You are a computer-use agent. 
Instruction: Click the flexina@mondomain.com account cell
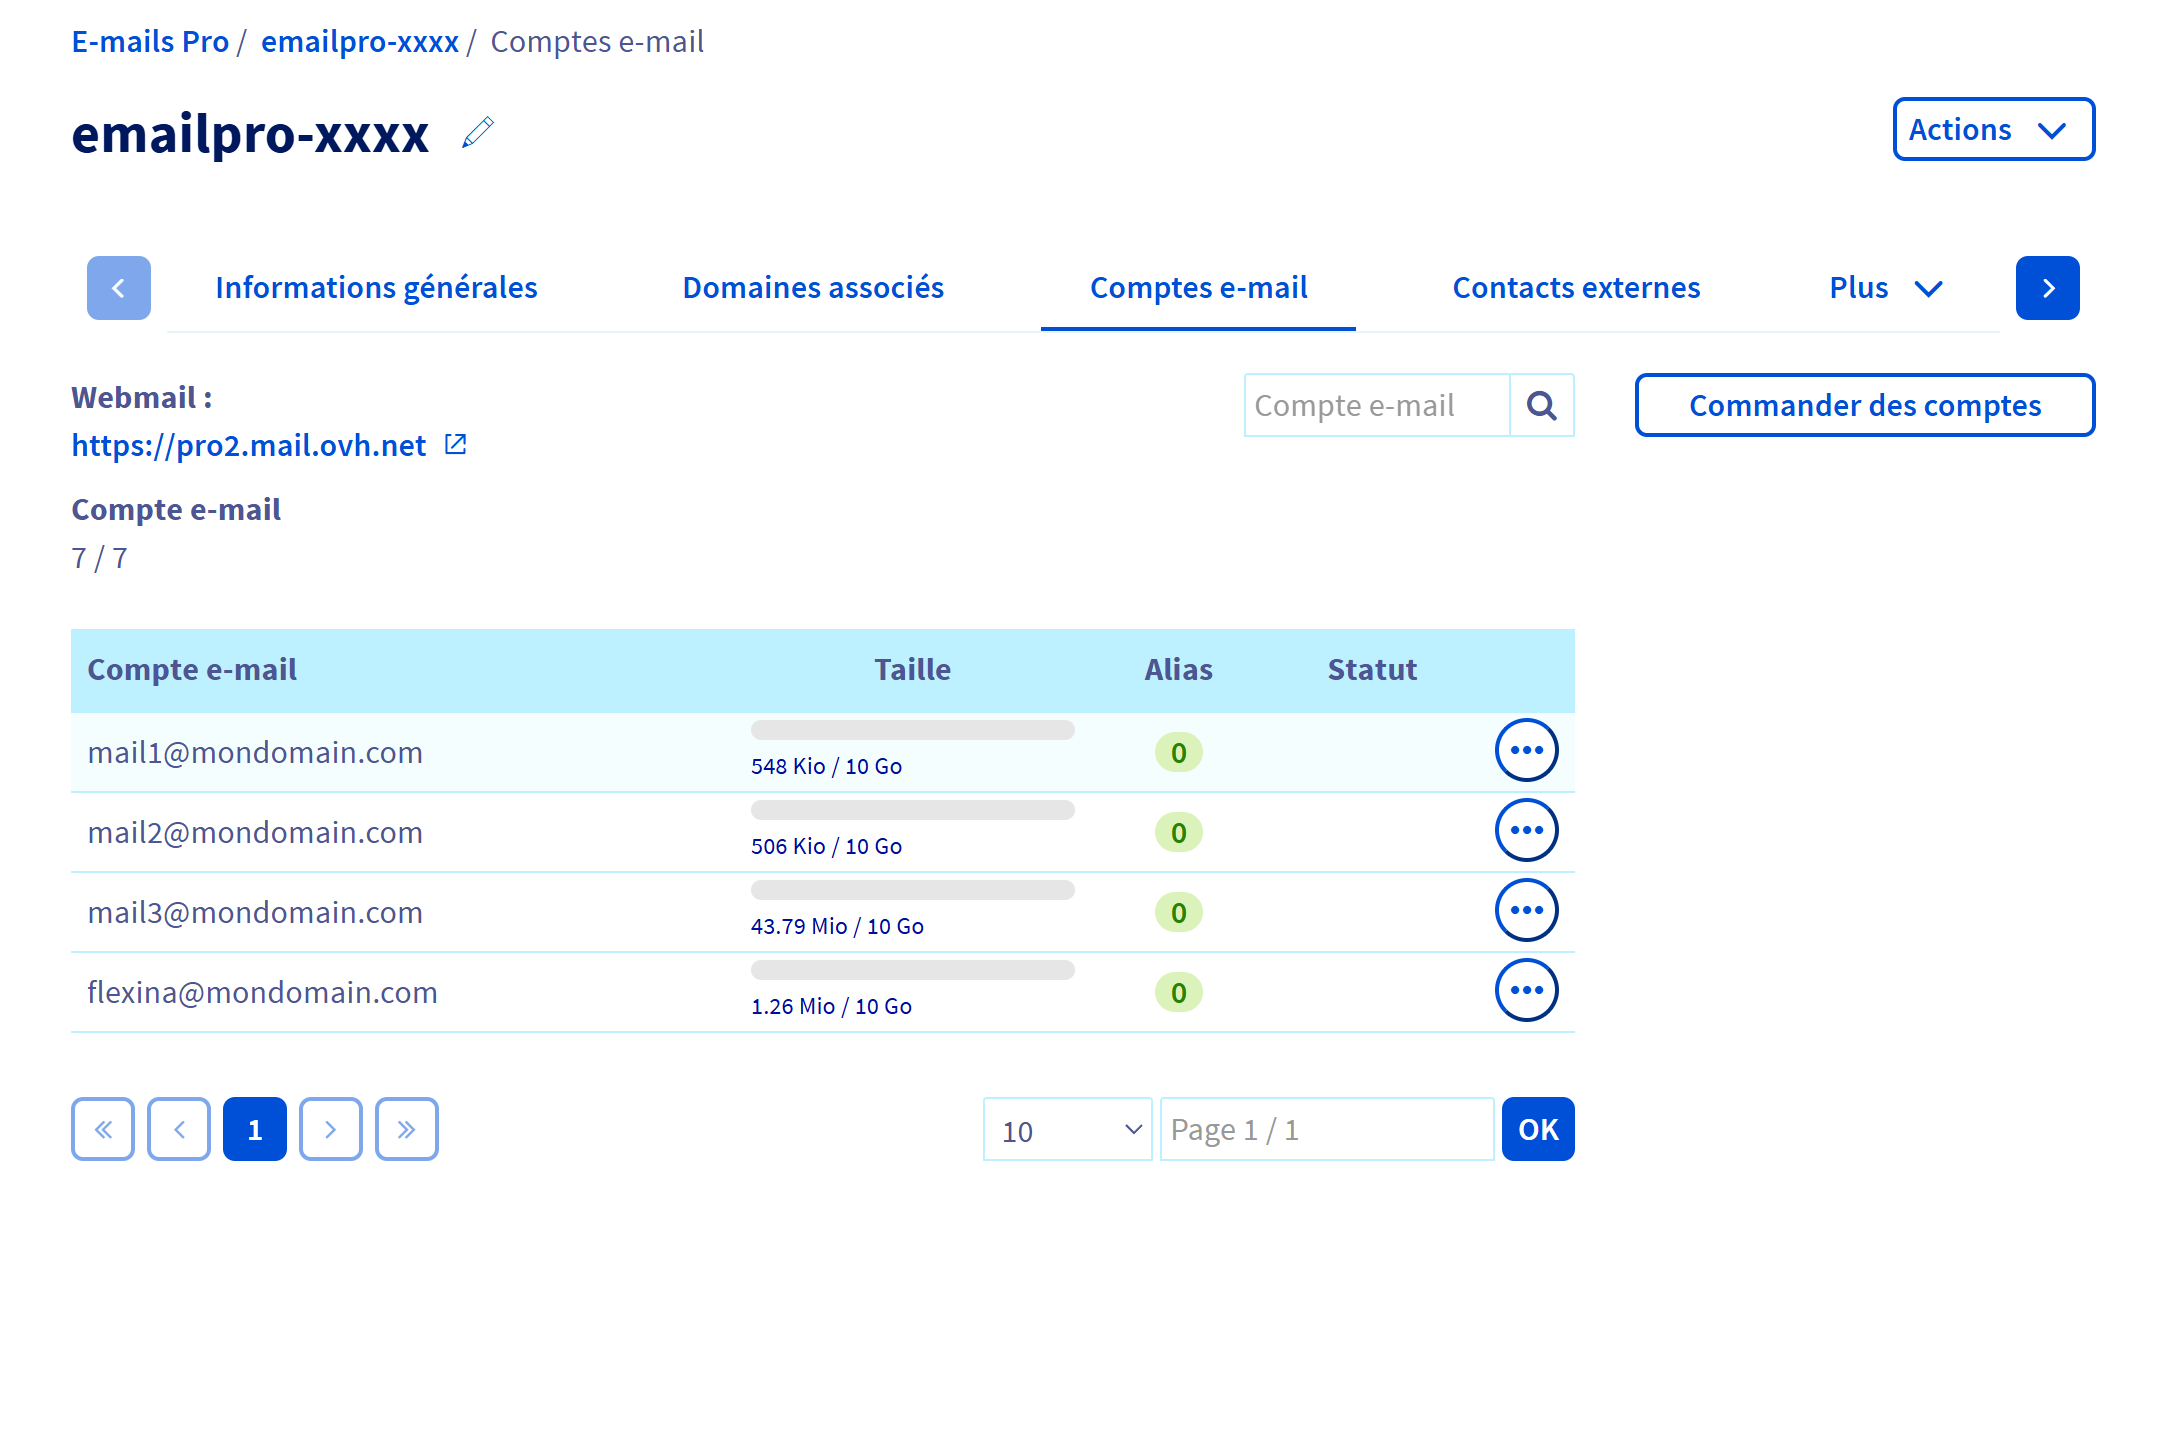262,992
